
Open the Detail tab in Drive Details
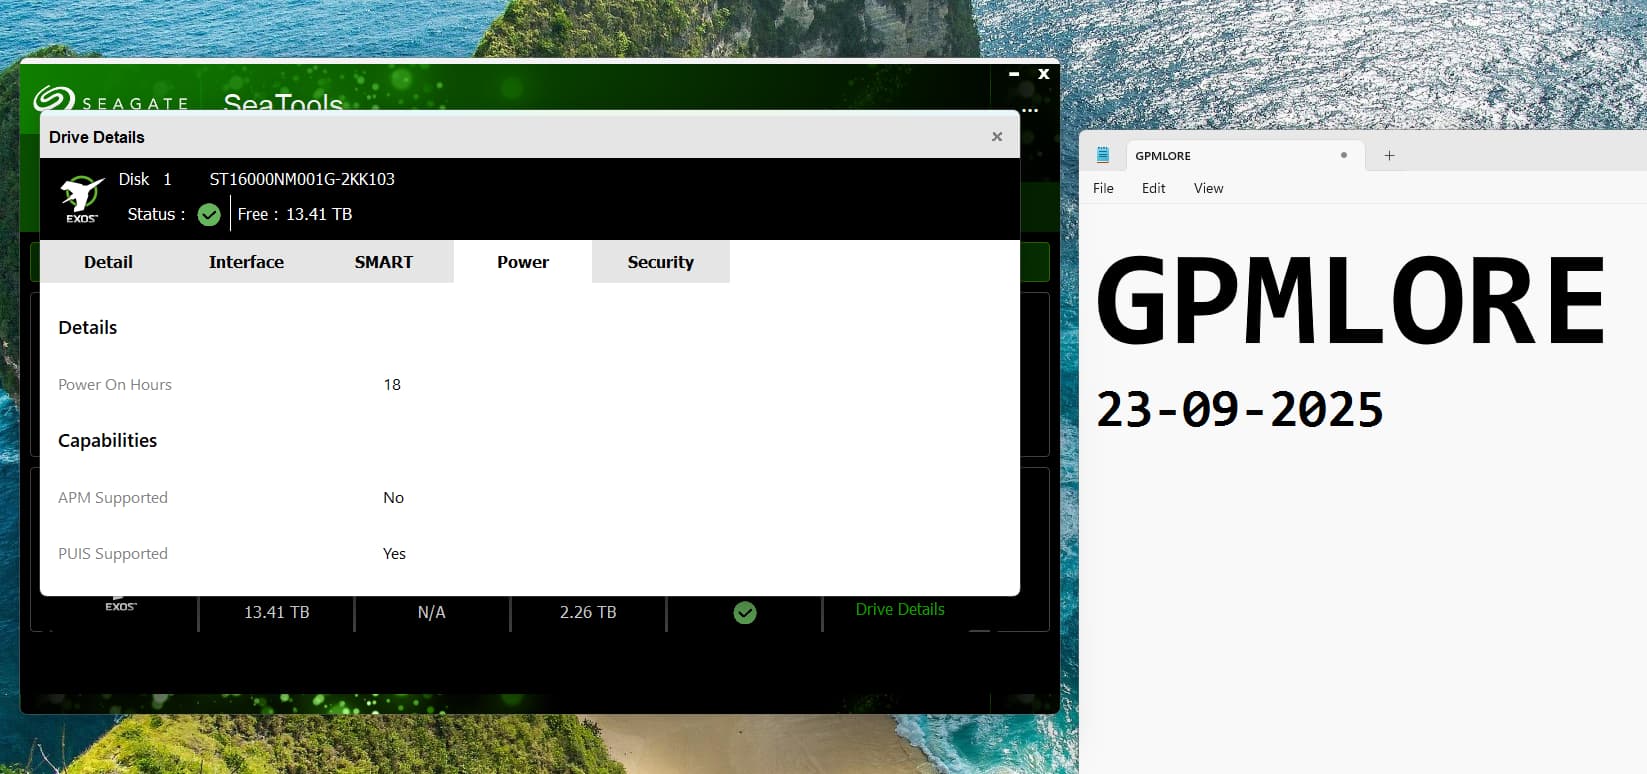[x=108, y=262]
